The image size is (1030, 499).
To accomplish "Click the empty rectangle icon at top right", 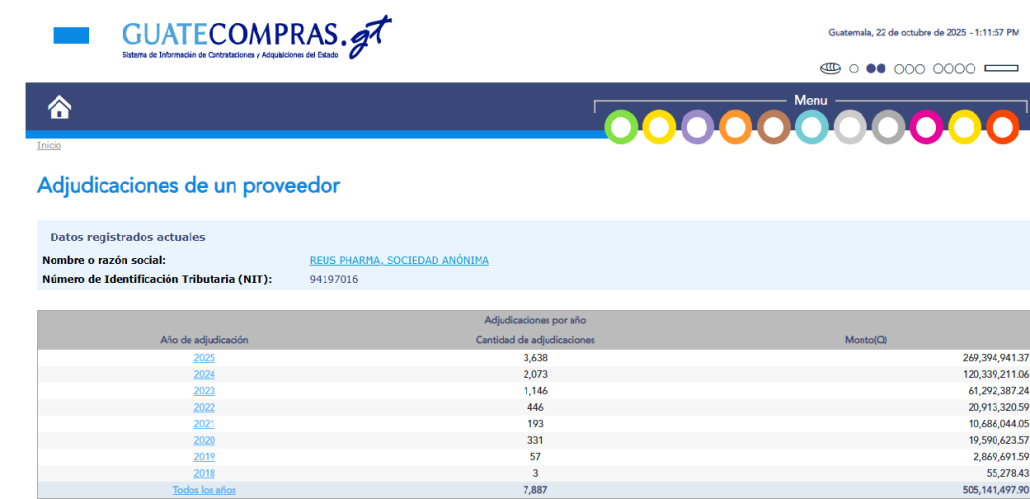I will pyautogui.click(x=1001, y=69).
